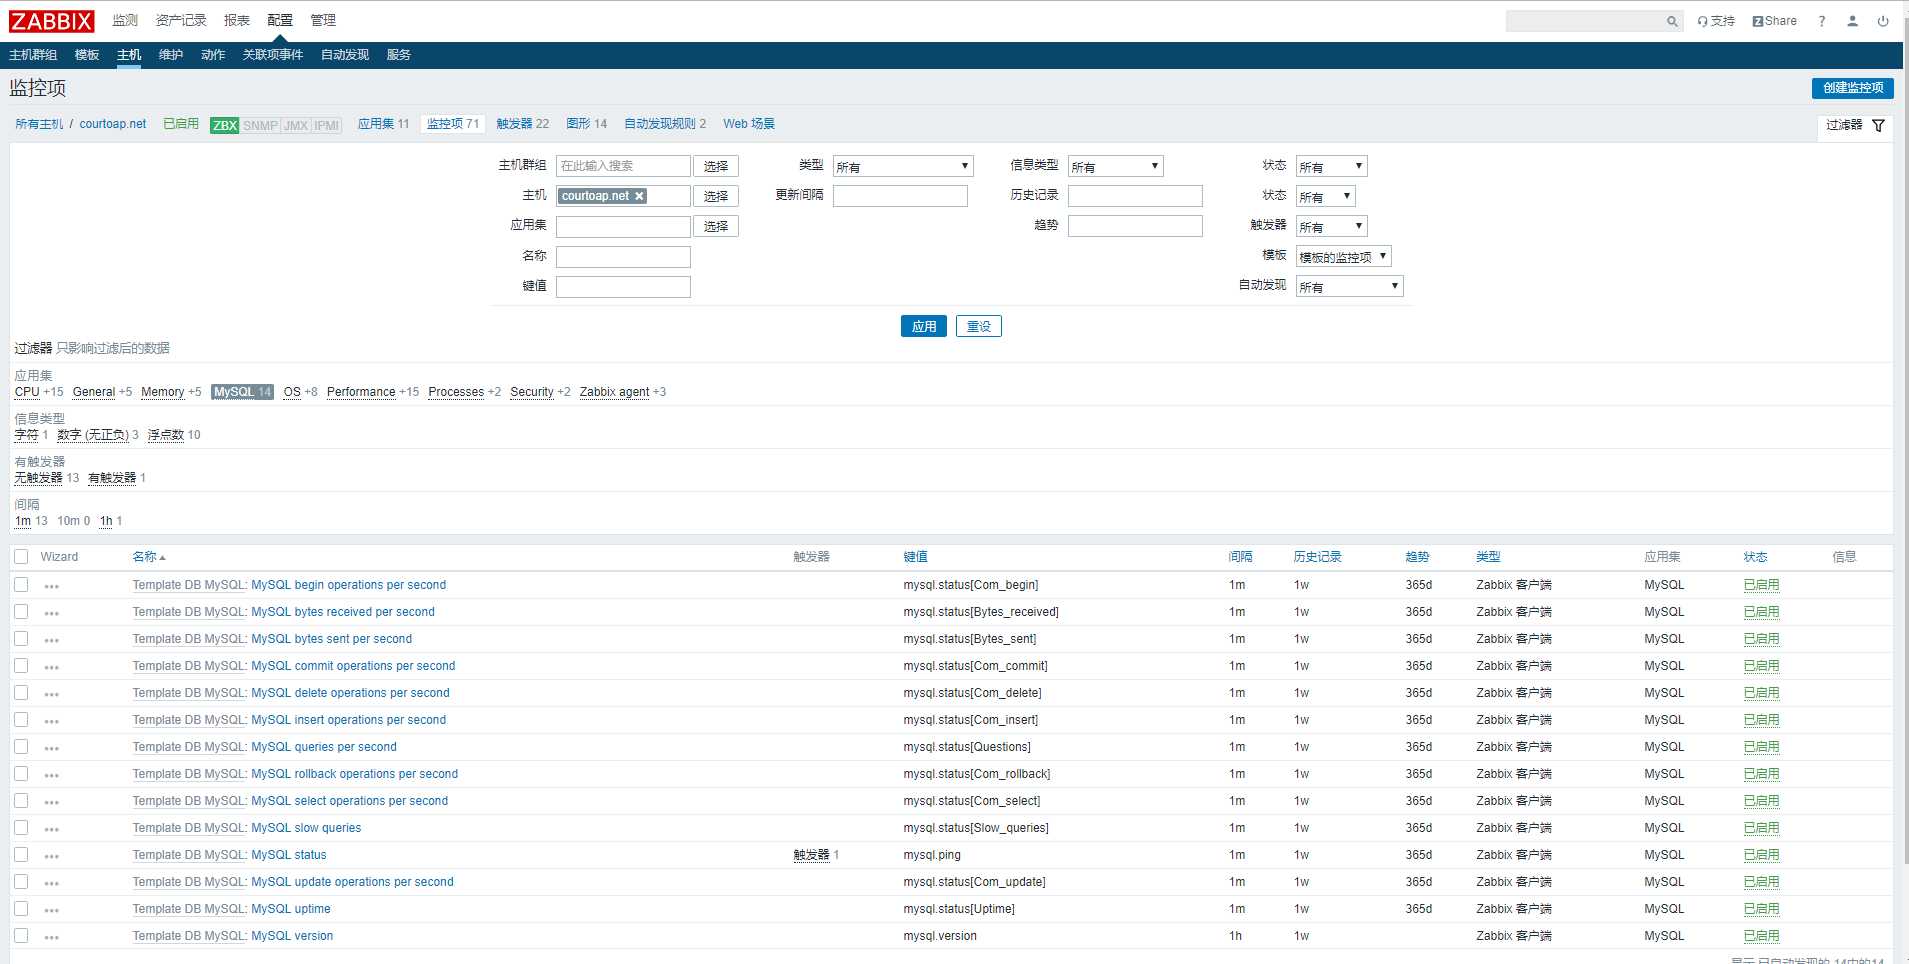Click the 应用 filter button
Image resolution: width=1909 pixels, height=964 pixels.
(924, 326)
